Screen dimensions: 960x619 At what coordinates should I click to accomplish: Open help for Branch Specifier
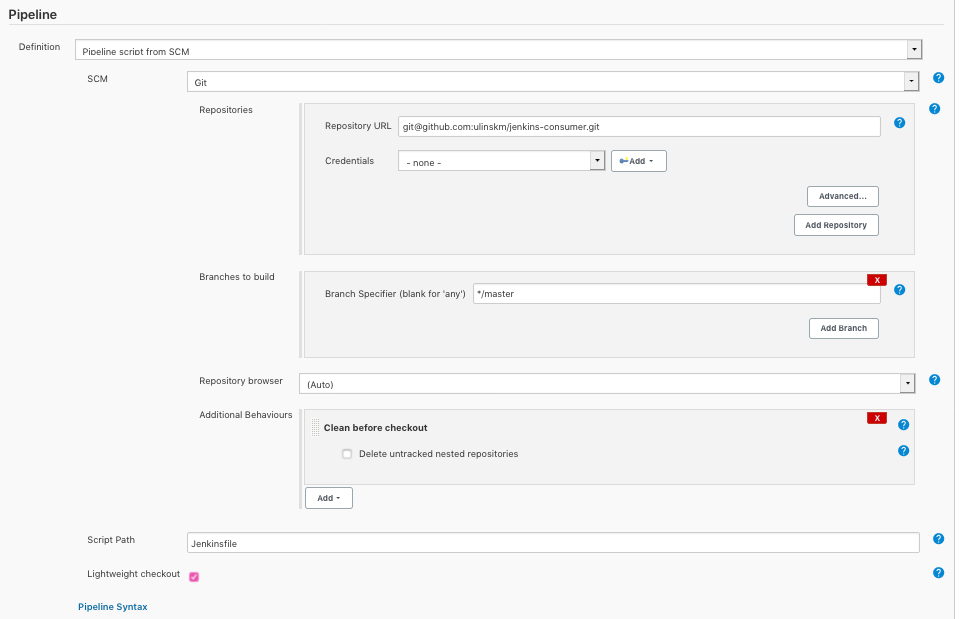pyautogui.click(x=899, y=288)
